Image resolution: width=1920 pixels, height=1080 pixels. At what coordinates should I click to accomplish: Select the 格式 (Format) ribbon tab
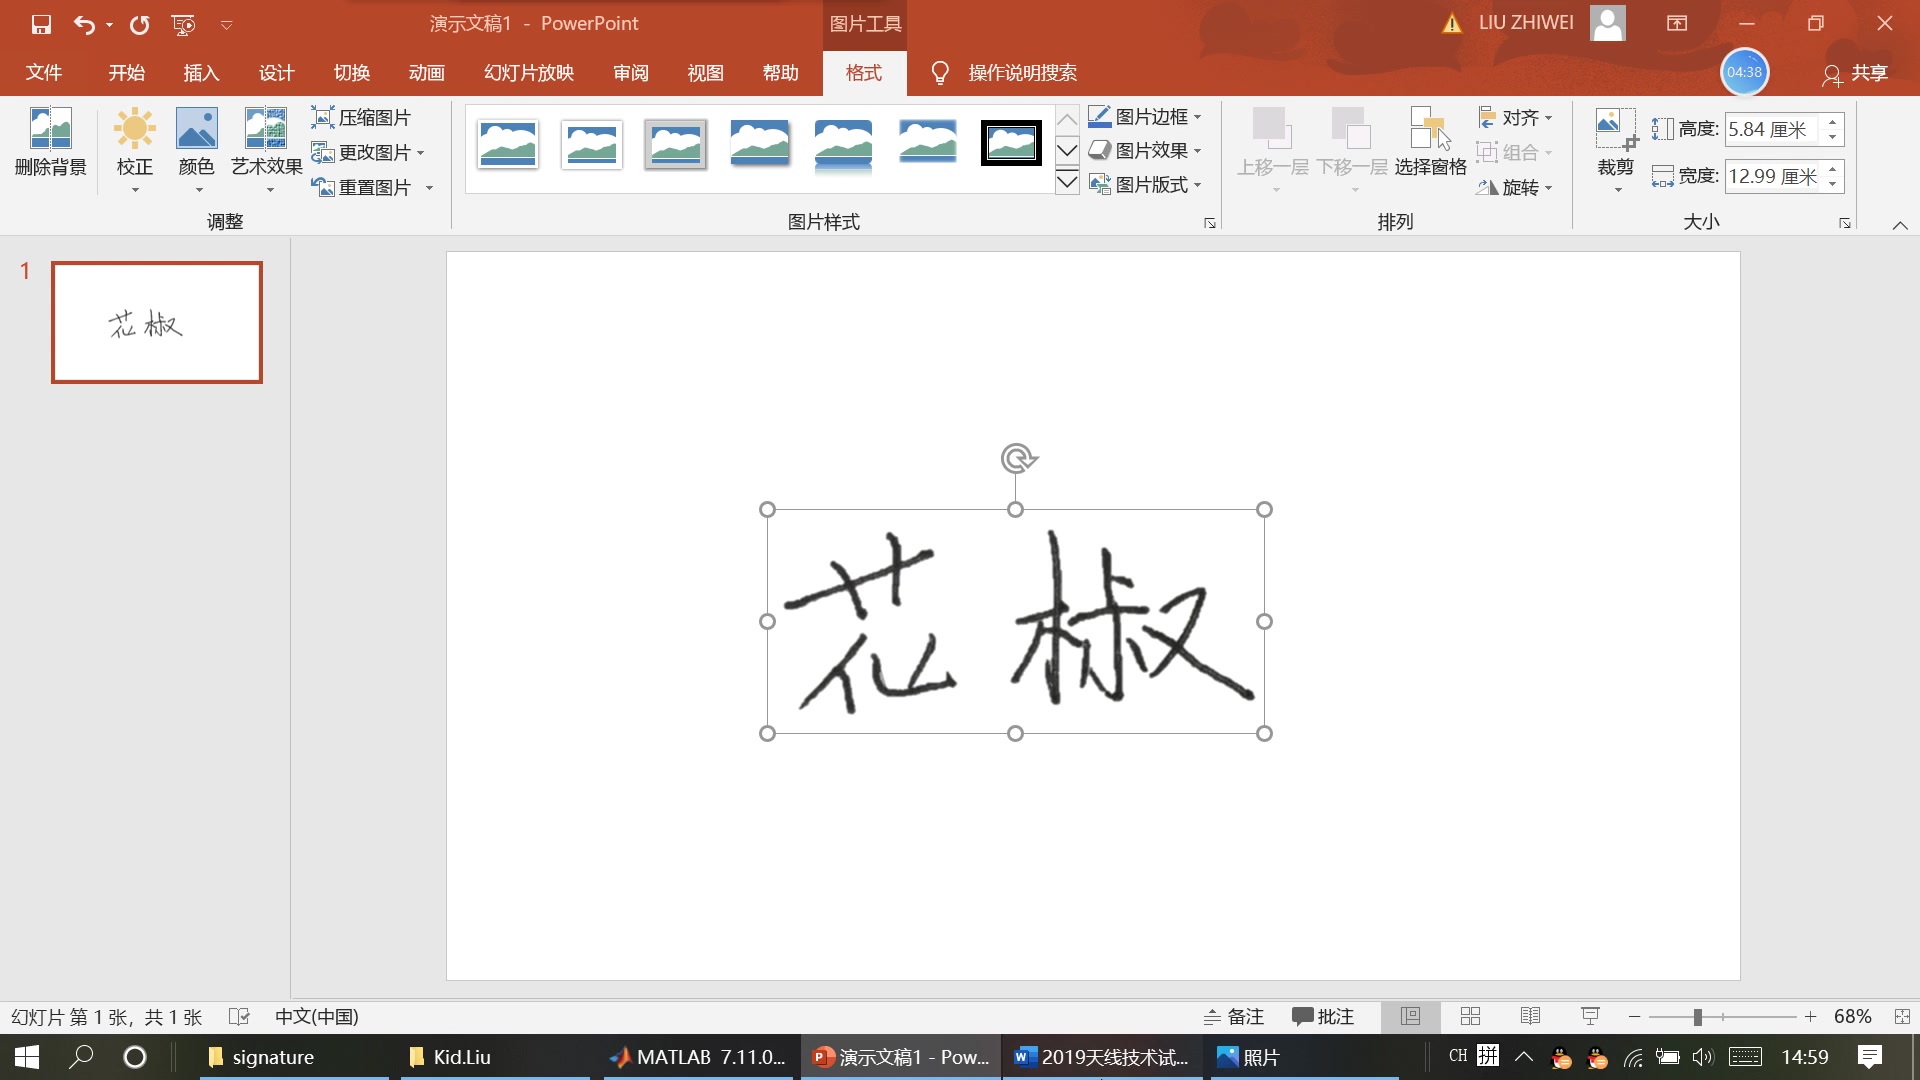[862, 73]
